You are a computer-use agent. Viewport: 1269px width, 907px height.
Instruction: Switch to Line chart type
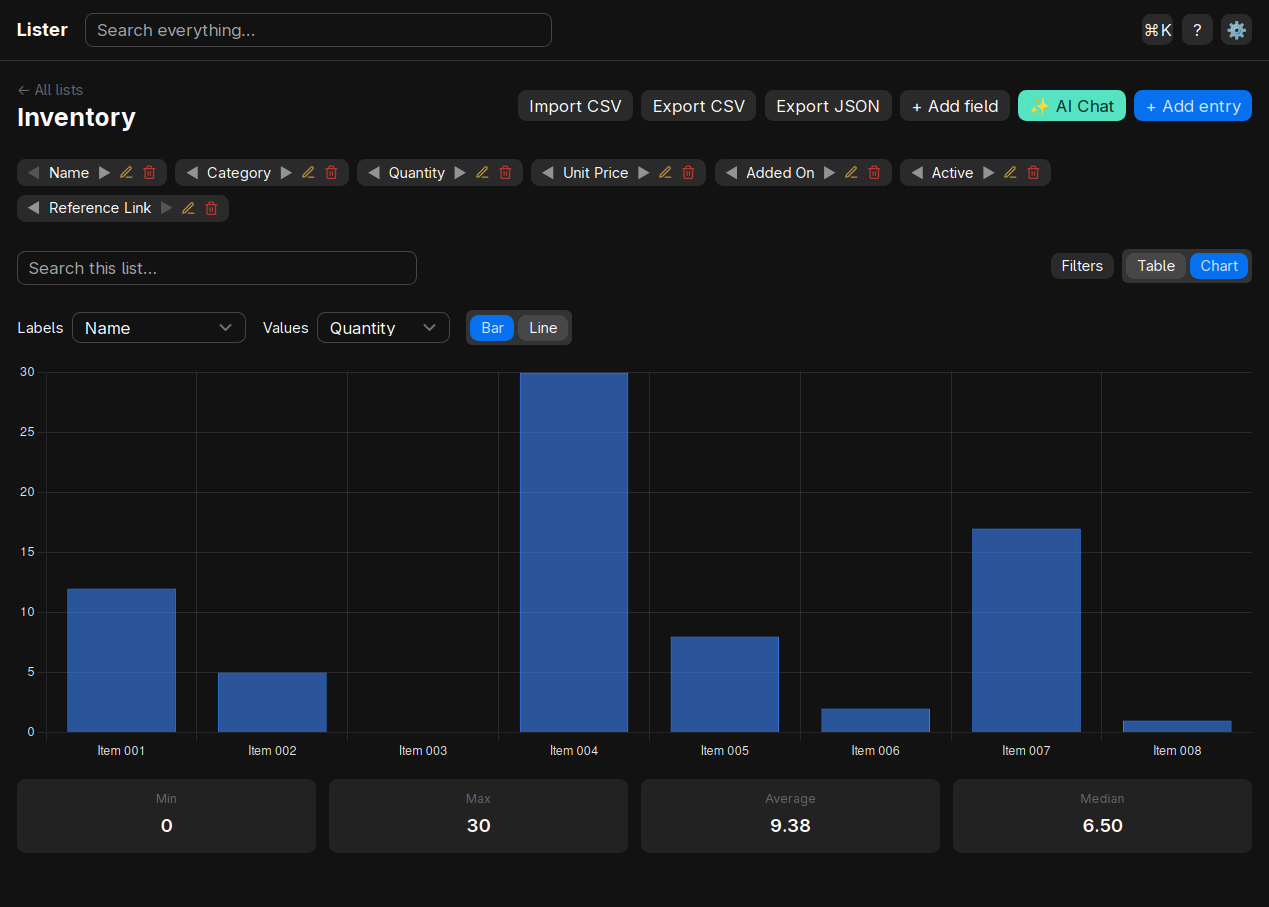pos(543,328)
